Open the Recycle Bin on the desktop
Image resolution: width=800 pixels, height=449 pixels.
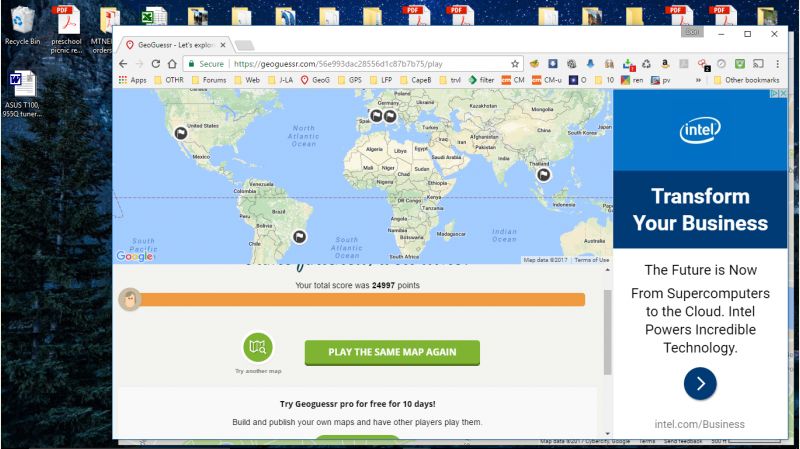22,26
